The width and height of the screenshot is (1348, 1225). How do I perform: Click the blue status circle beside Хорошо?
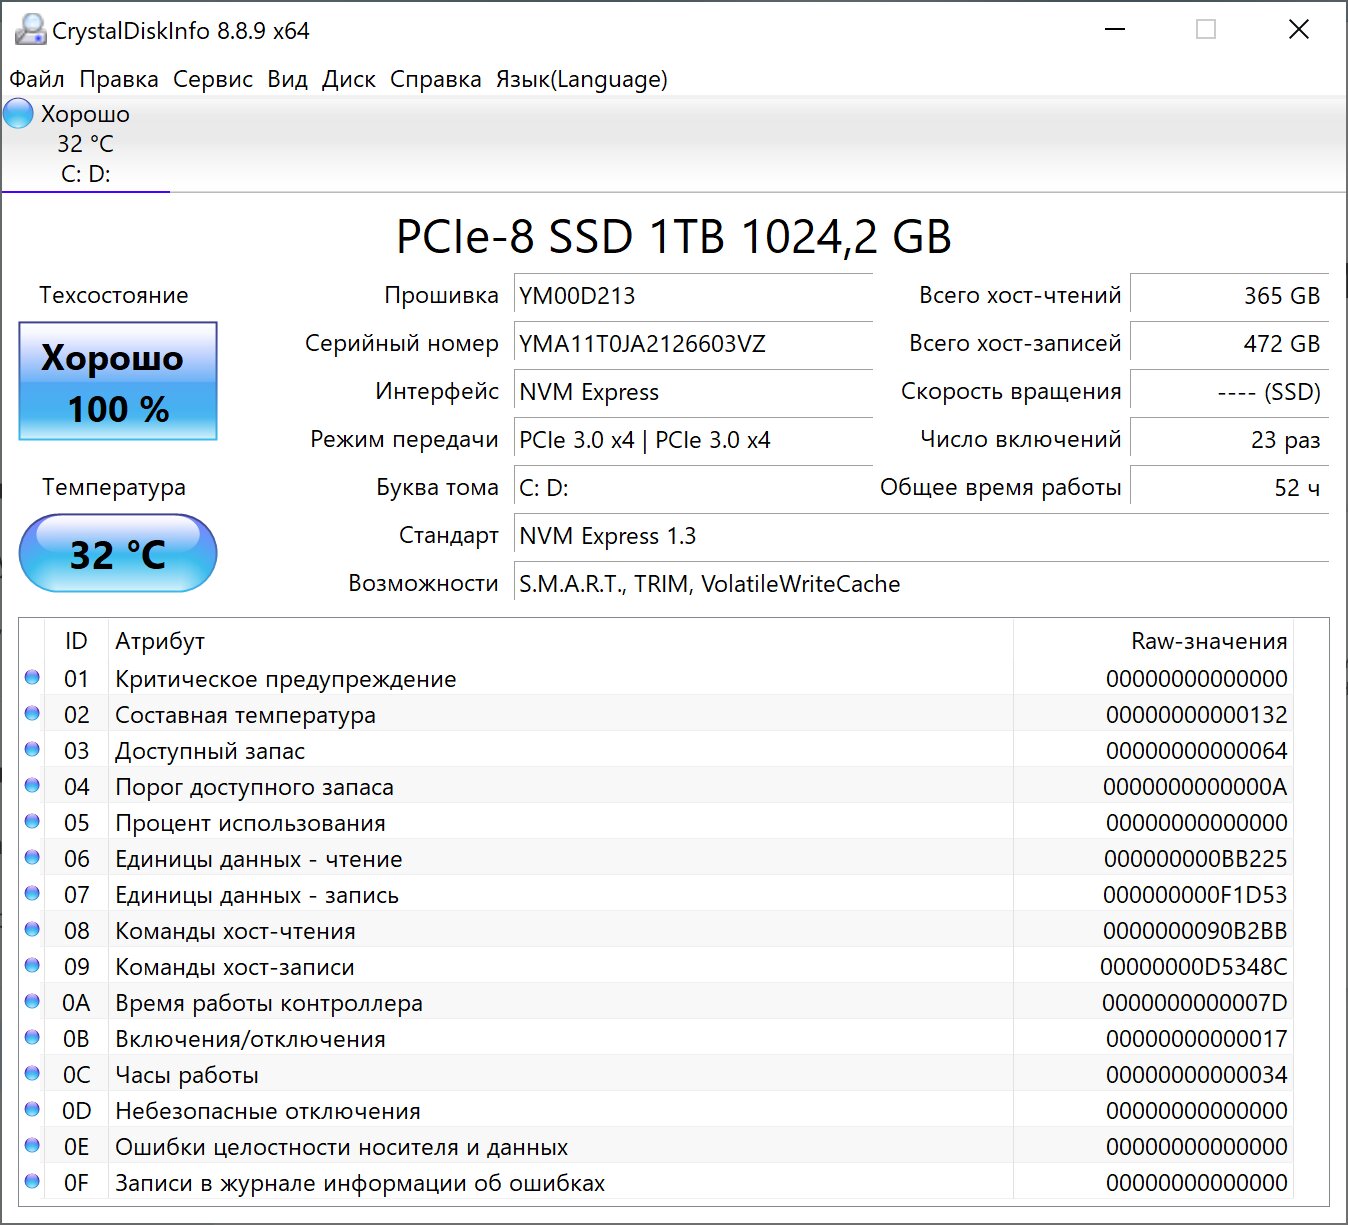[x=18, y=113]
